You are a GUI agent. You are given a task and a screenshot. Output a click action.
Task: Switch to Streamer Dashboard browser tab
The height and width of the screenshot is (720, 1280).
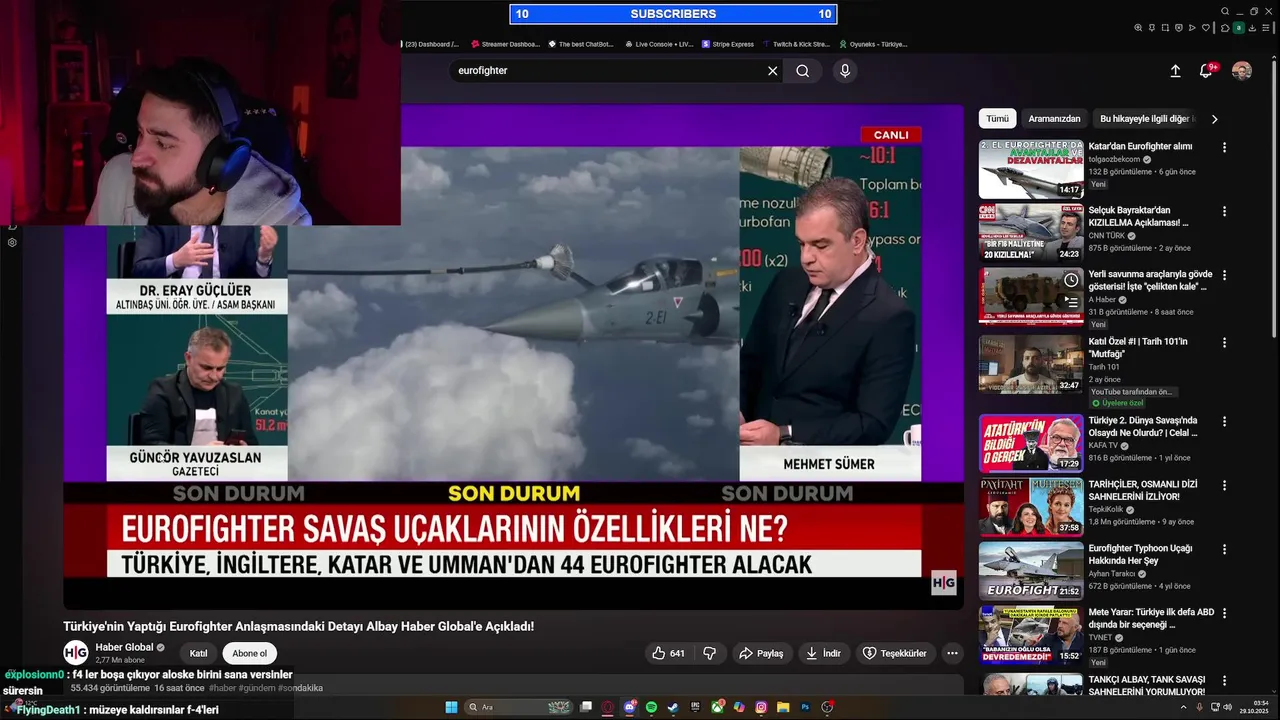click(x=506, y=44)
